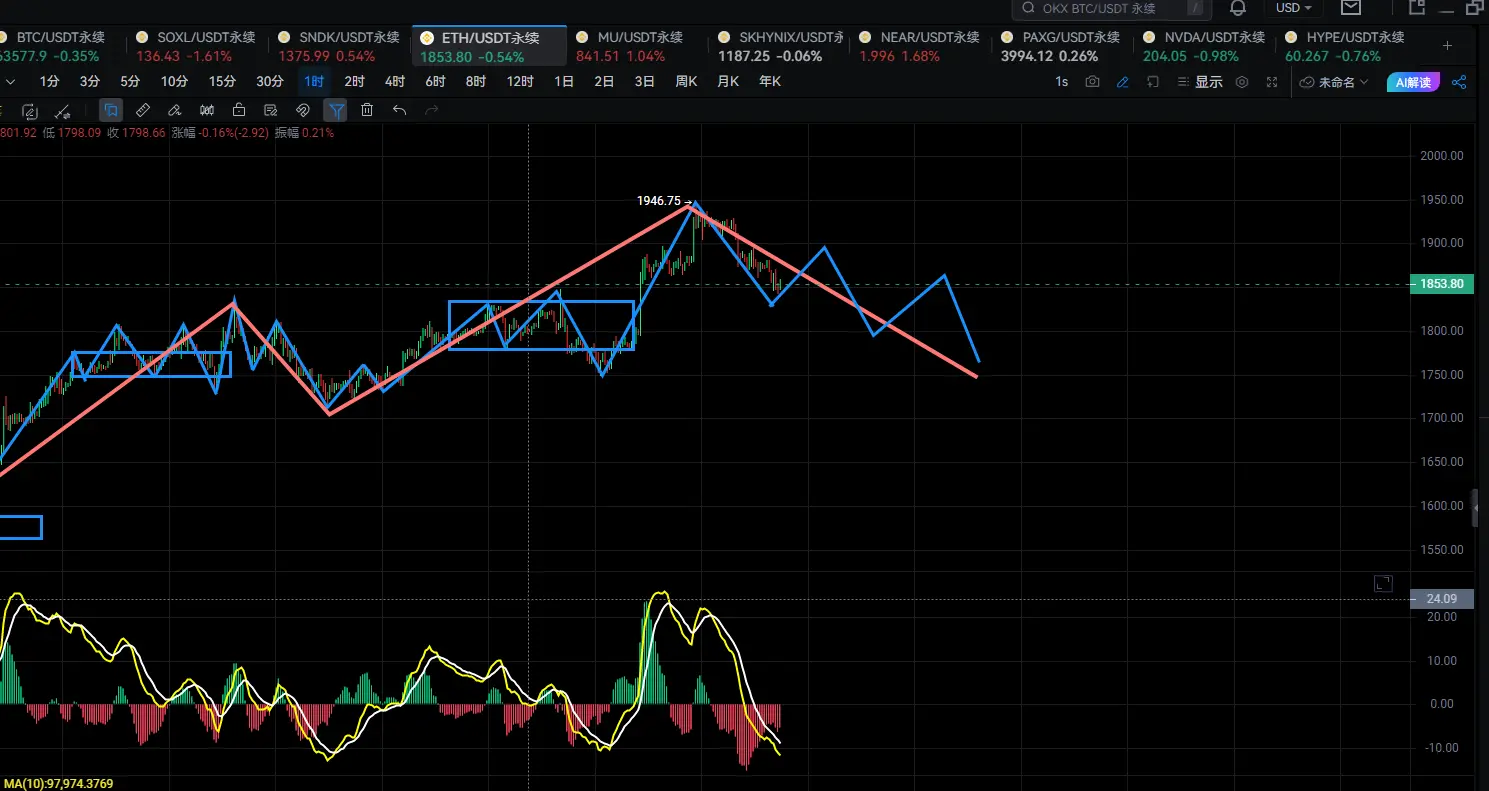This screenshot has height=791, width=1489.
Task: Toggle the drawing lock icon
Action: click(239, 111)
